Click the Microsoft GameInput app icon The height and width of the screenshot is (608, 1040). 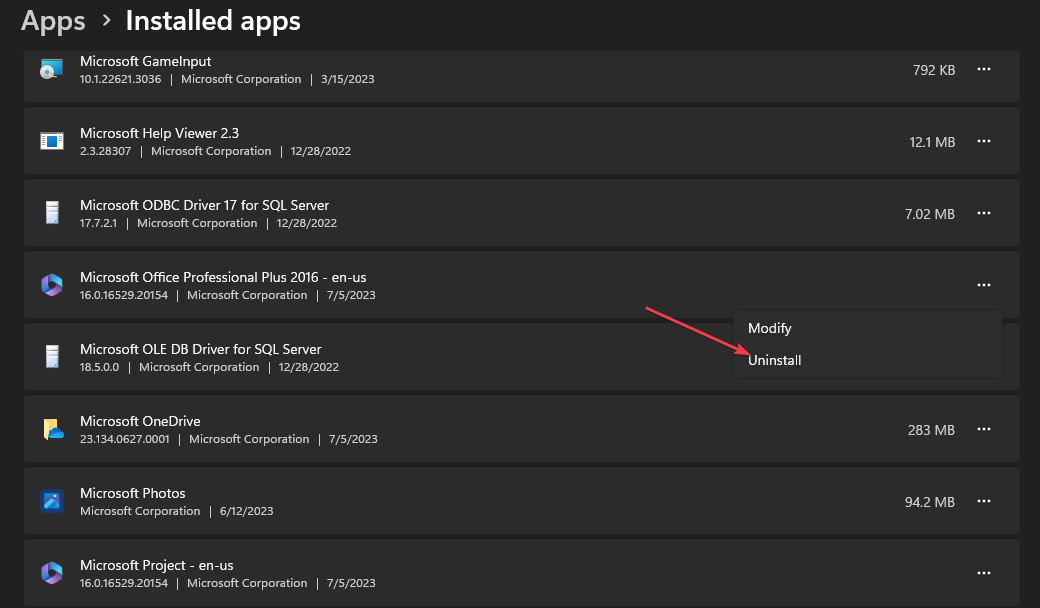tap(52, 69)
